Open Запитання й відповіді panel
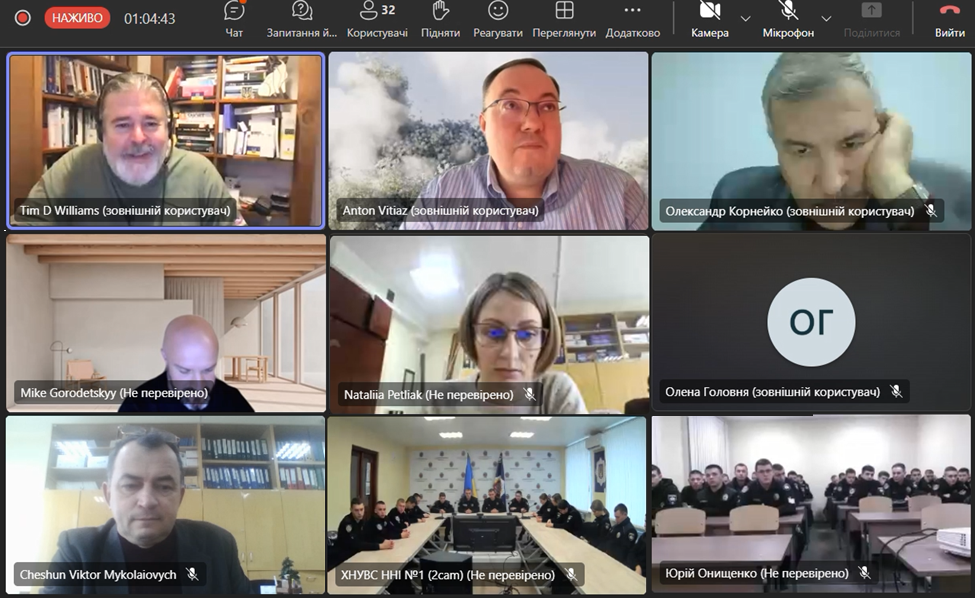 tap(301, 19)
